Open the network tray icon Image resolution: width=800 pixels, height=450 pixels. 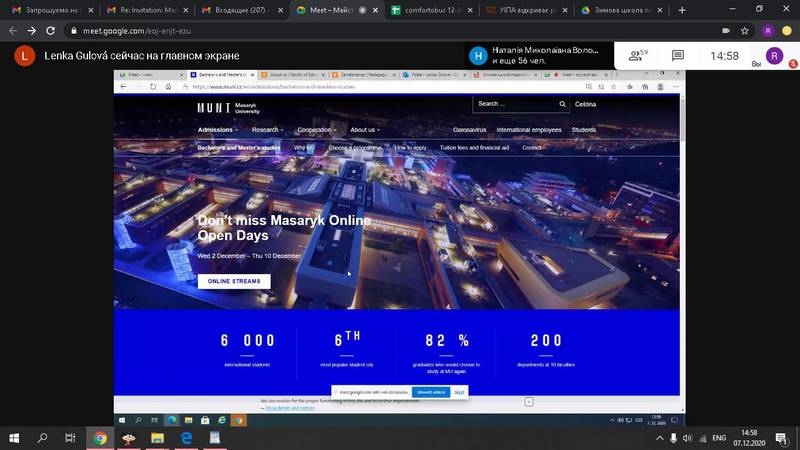coord(702,438)
